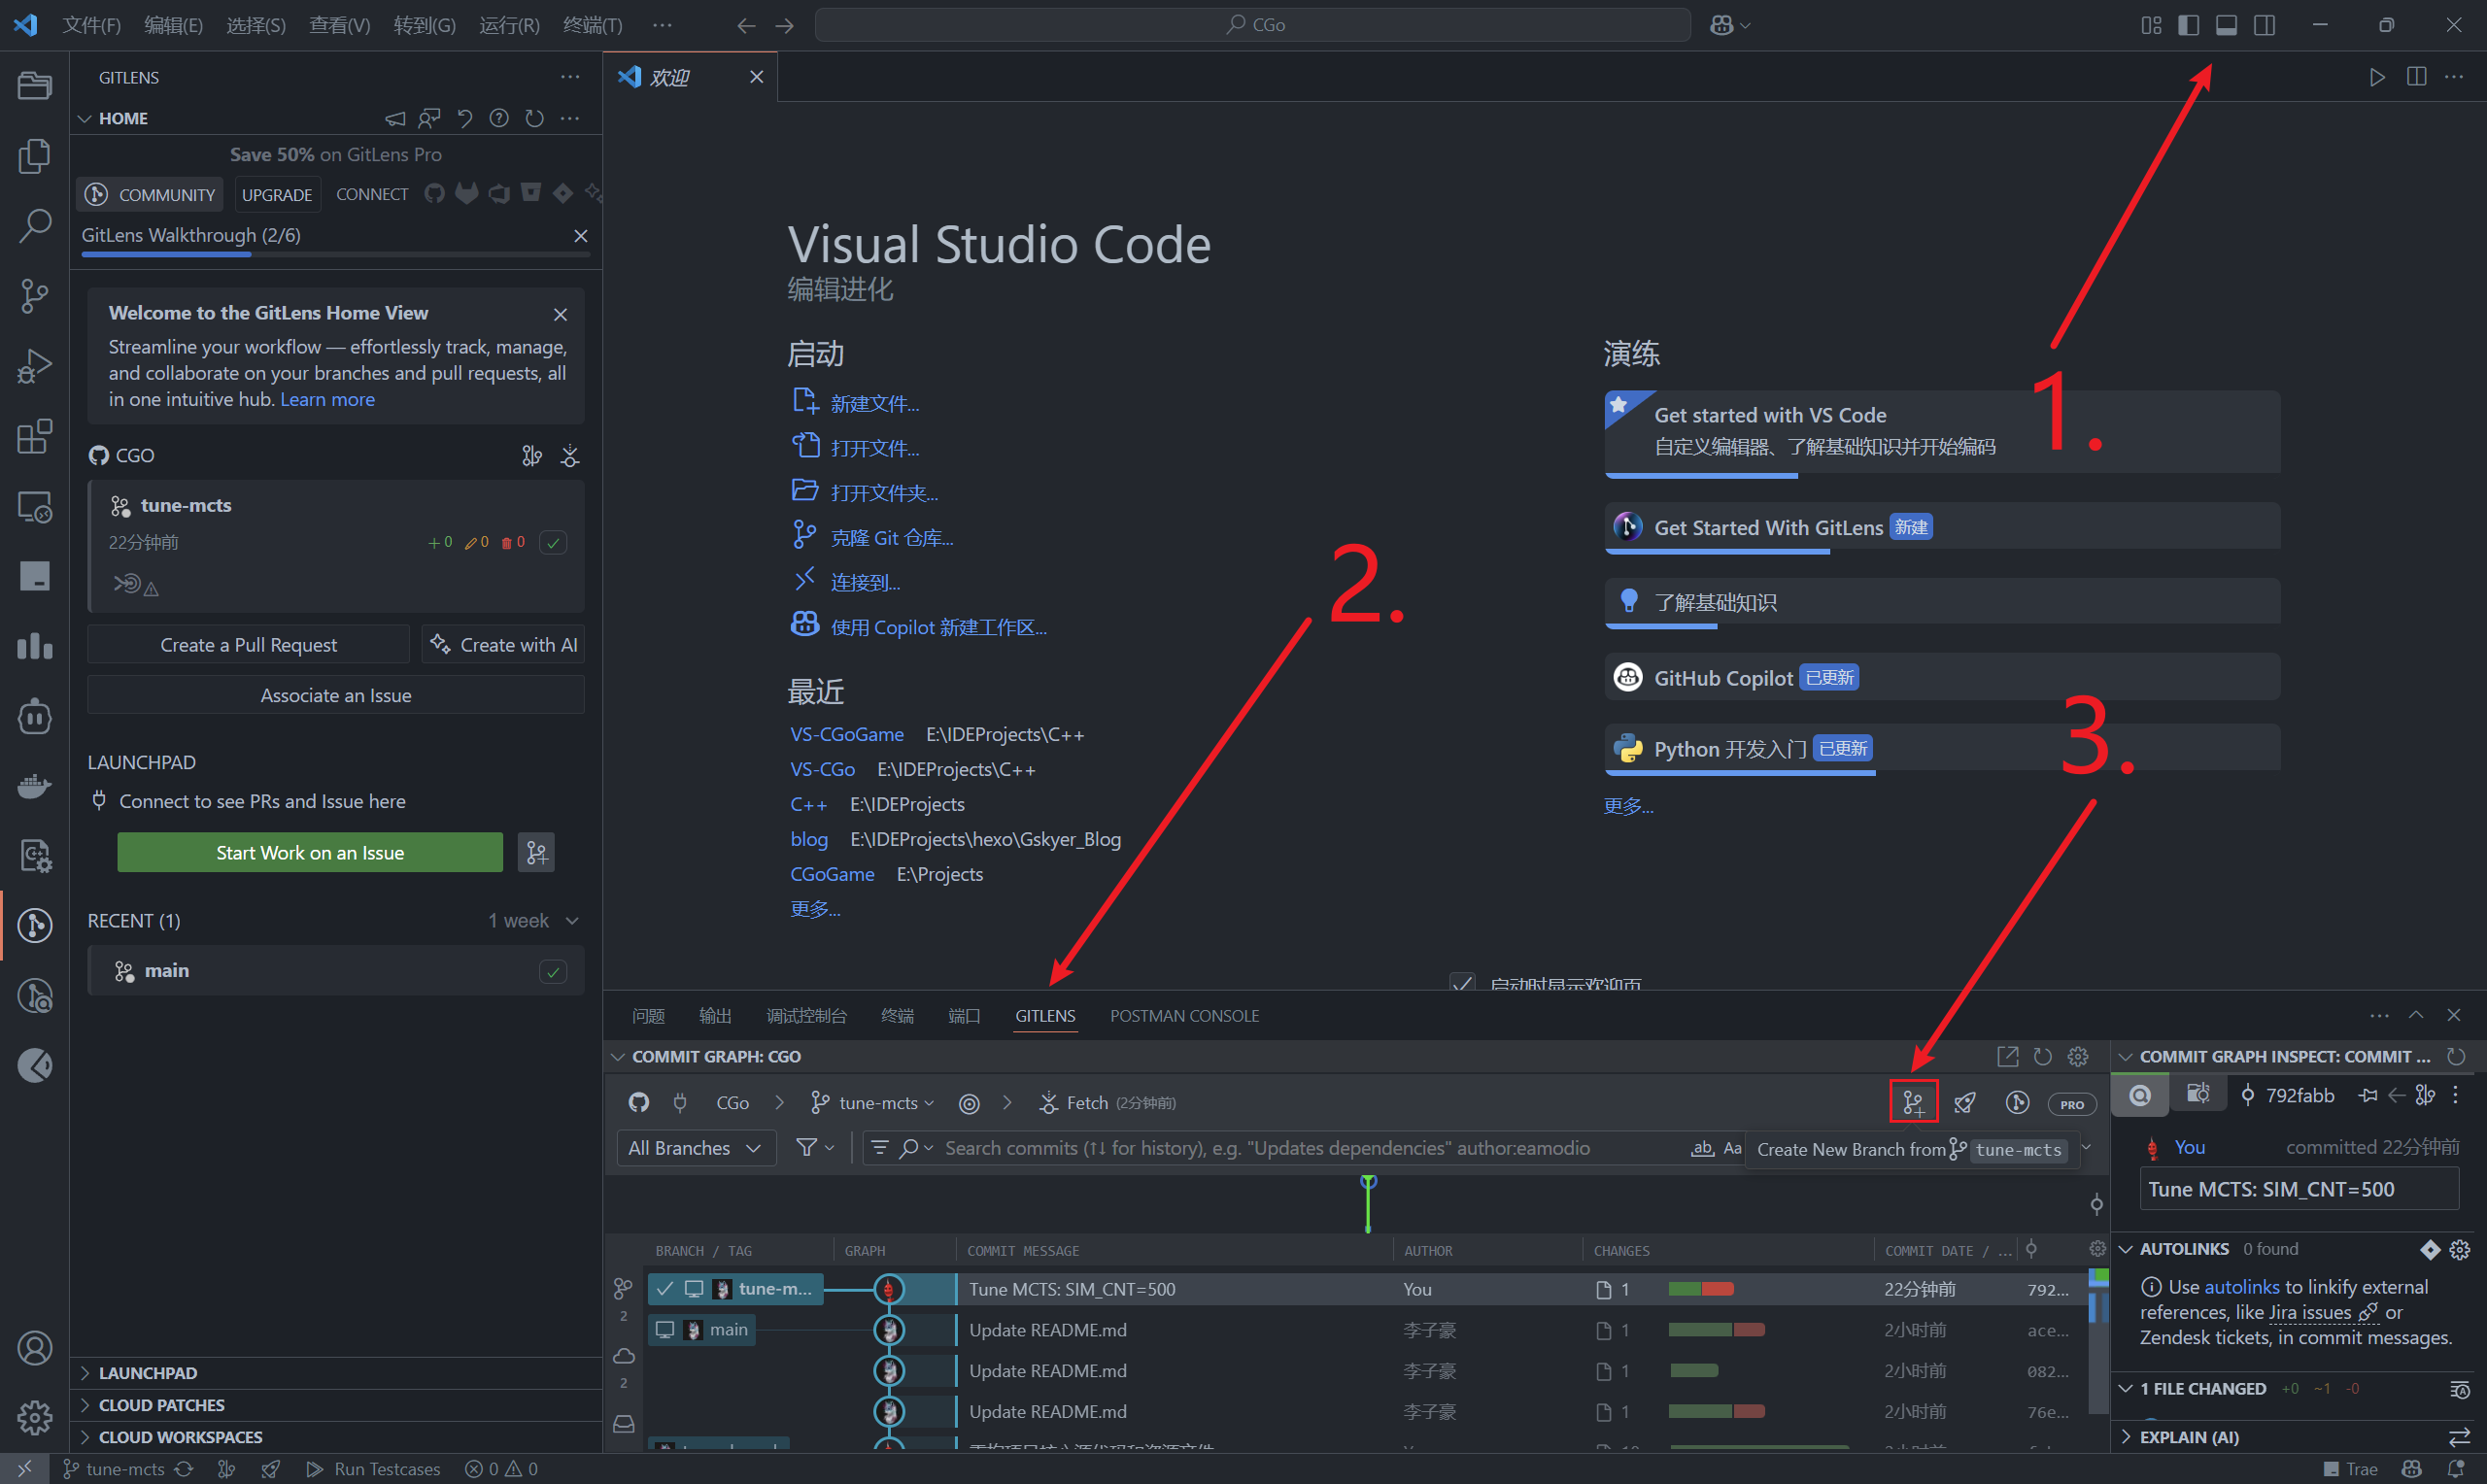Switch to the 终端 panel tab

coord(897,1015)
